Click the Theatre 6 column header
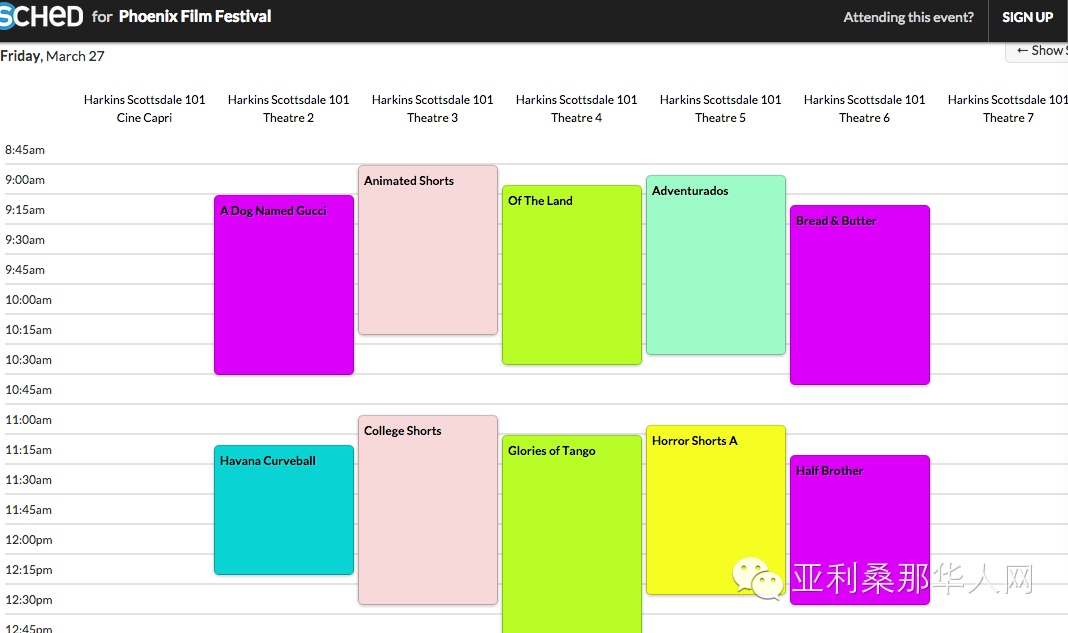The height and width of the screenshot is (633, 1068). (865, 108)
